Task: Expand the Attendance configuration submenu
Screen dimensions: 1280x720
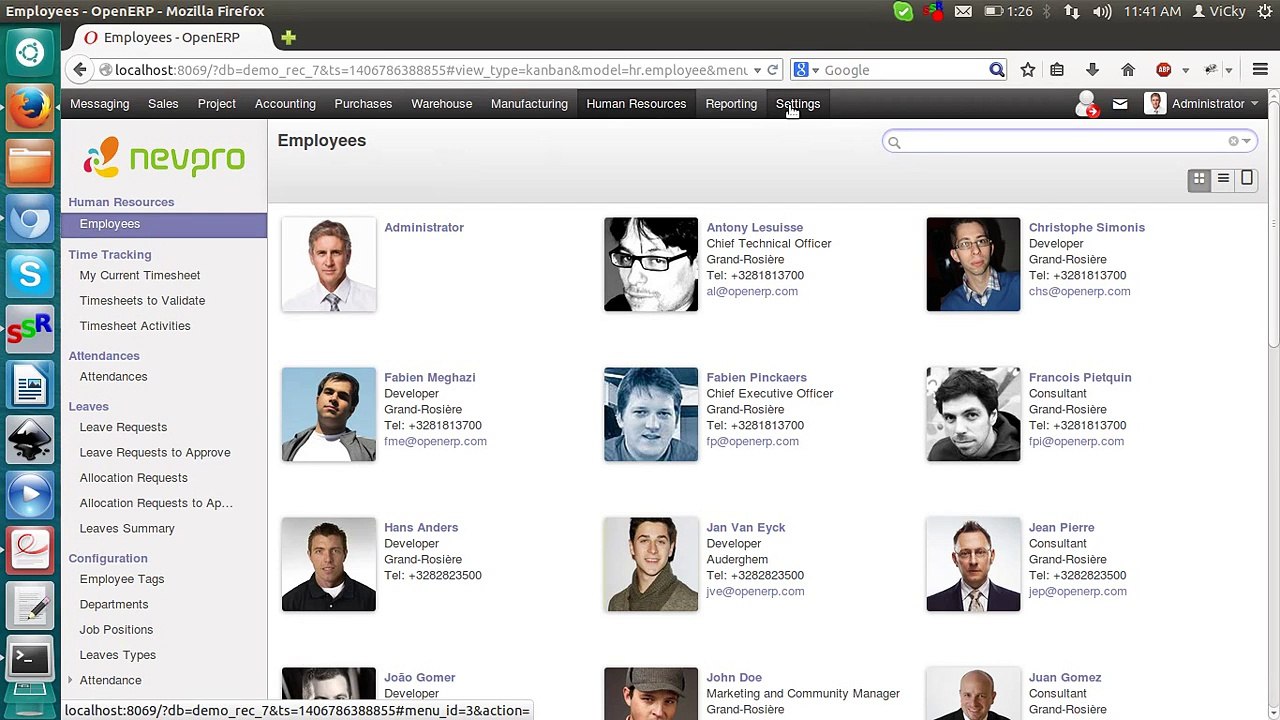Action: (70, 680)
